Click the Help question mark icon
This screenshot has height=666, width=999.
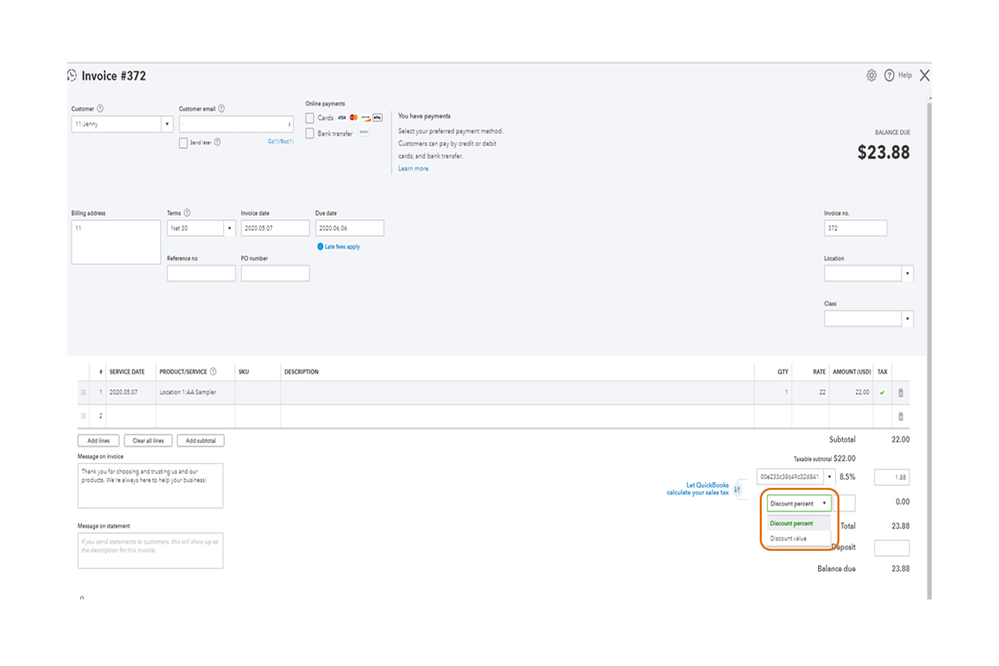pyautogui.click(x=889, y=76)
